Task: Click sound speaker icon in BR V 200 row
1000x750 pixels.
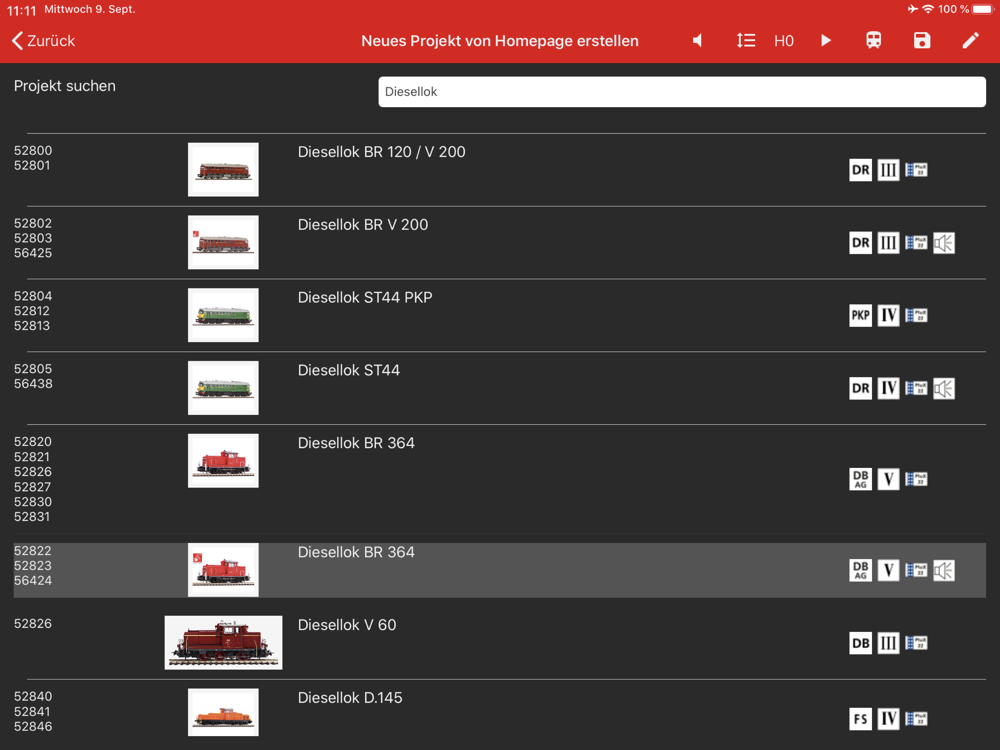Action: tap(944, 243)
